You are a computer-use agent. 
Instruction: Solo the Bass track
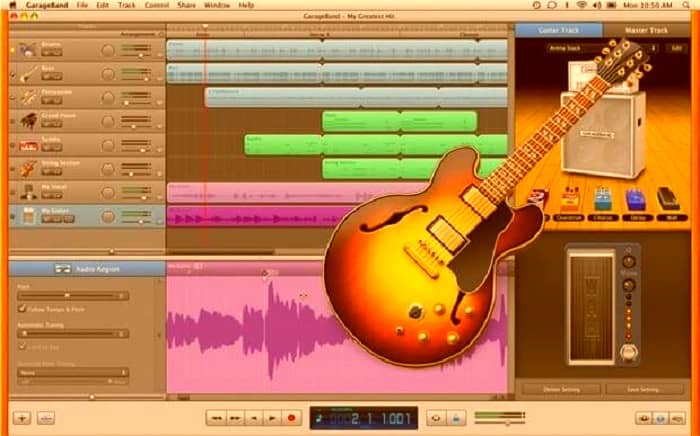pos(57,77)
